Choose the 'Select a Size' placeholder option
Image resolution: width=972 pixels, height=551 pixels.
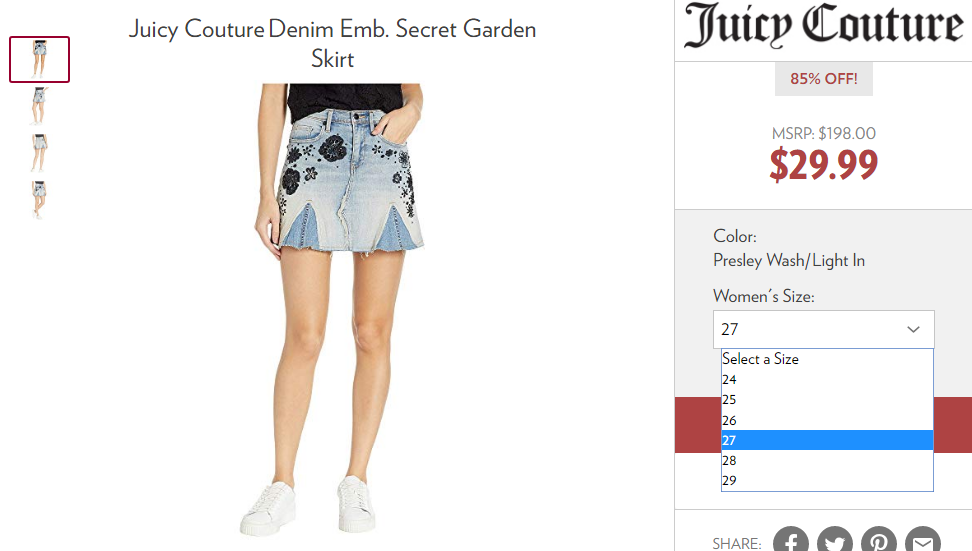(827, 359)
